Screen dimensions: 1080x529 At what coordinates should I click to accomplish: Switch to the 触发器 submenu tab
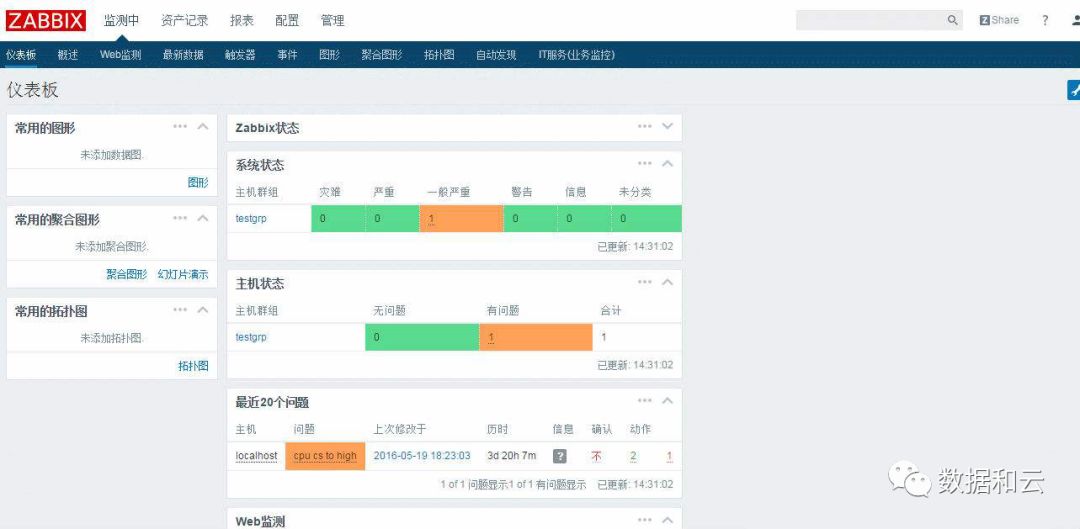[240, 55]
